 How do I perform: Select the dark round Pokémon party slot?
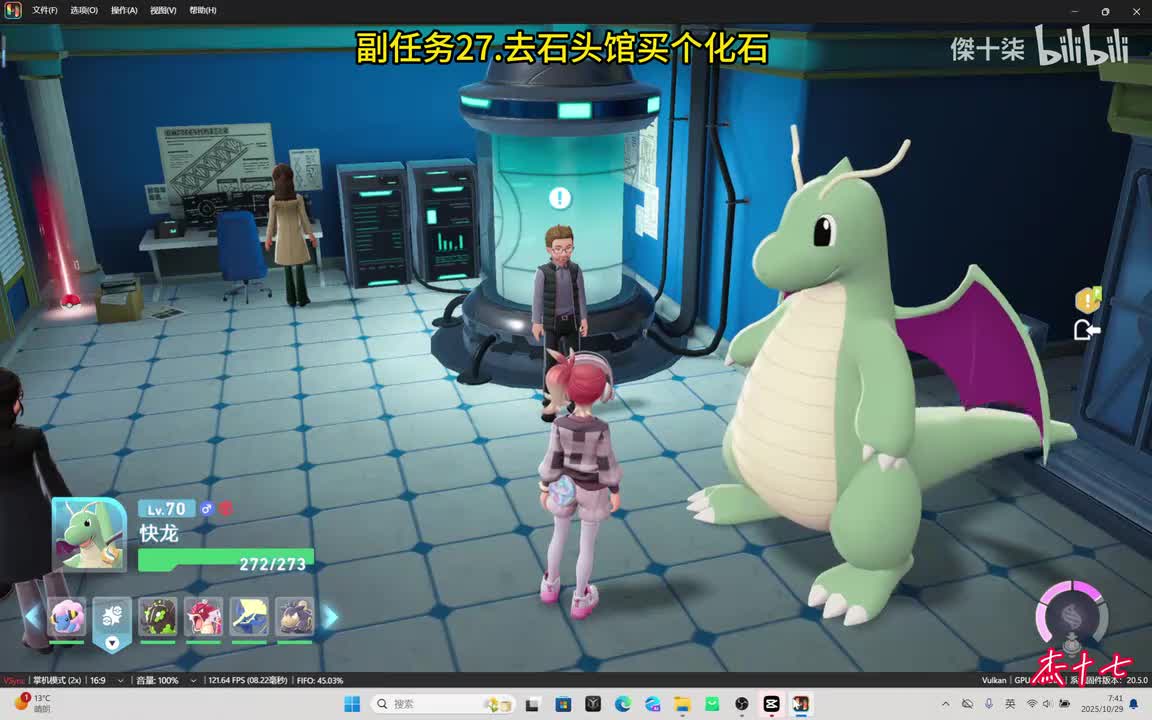click(295, 616)
